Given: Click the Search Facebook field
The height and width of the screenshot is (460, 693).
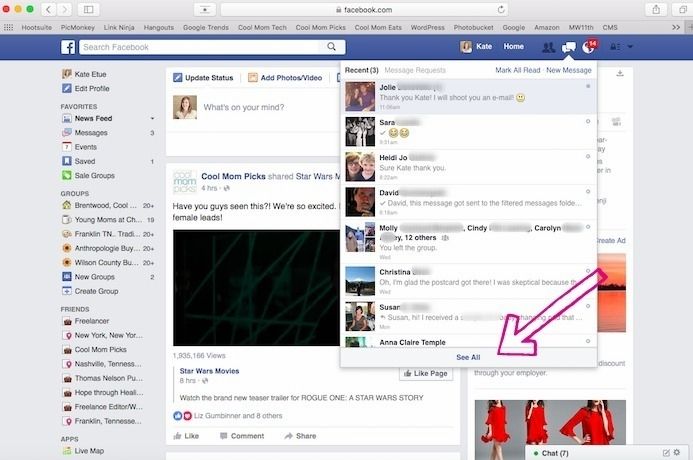Looking at the screenshot, I should tap(201, 47).
